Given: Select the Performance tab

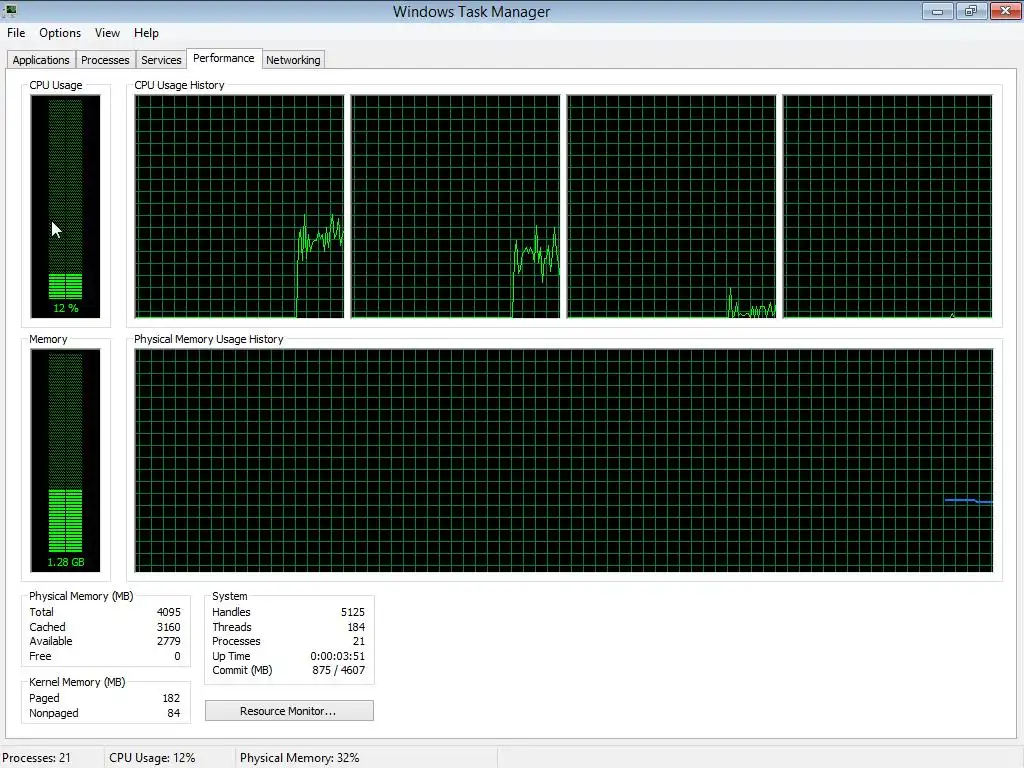Looking at the screenshot, I should click(x=224, y=58).
